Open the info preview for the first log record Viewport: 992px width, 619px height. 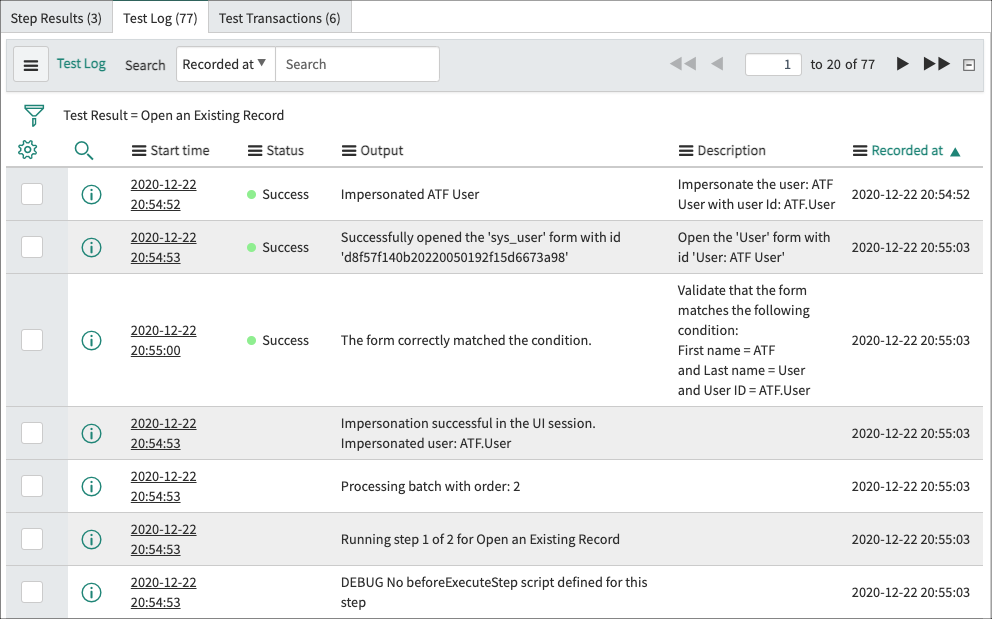click(x=91, y=194)
